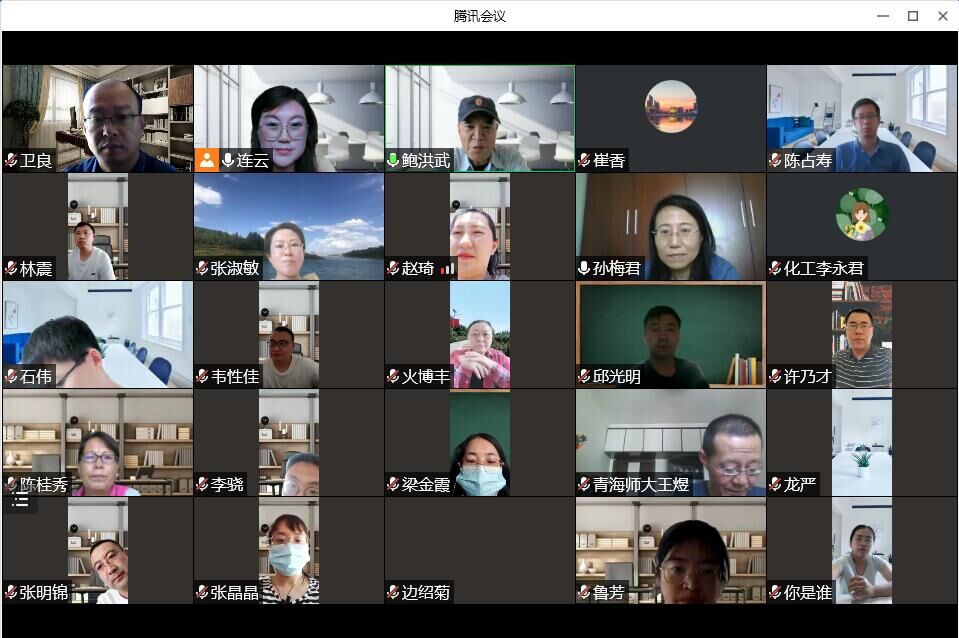Click the name label 你是谁
The width and height of the screenshot is (959, 638).
(807, 593)
